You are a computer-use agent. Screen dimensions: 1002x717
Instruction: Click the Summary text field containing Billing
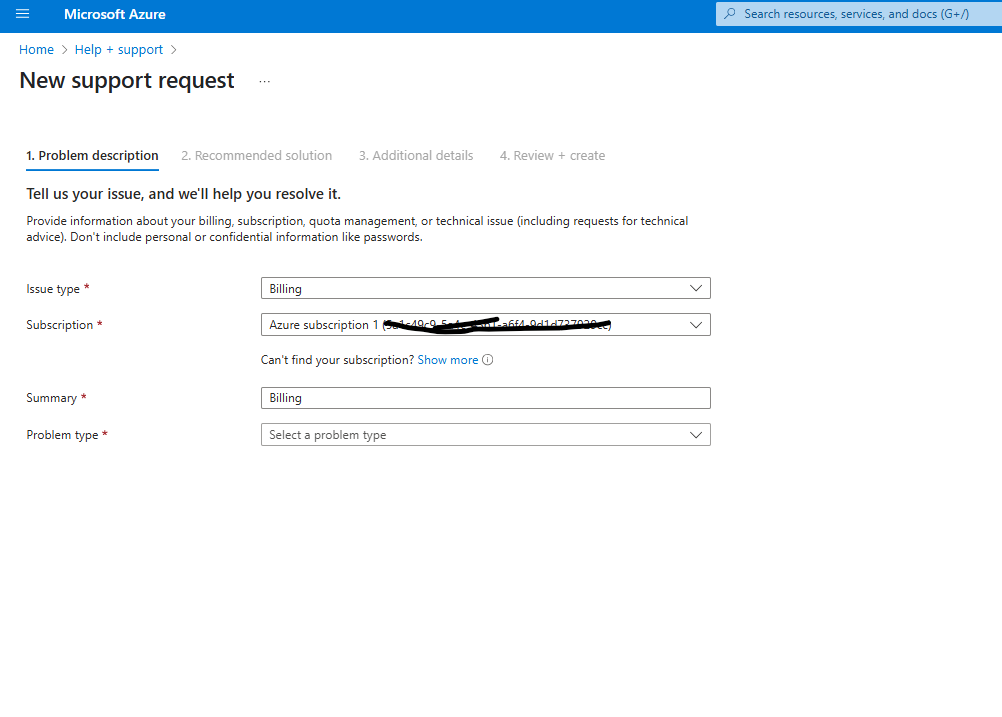pos(486,398)
